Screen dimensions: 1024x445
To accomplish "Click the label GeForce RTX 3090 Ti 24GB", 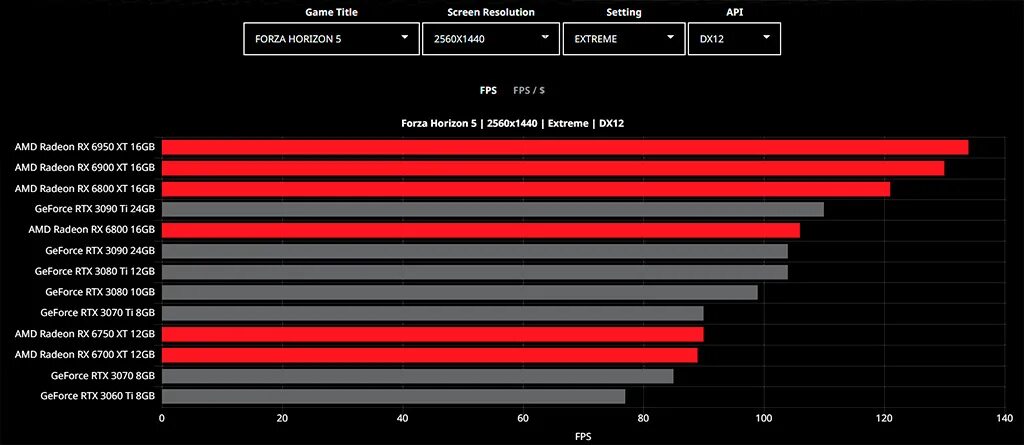I will pos(95,209).
